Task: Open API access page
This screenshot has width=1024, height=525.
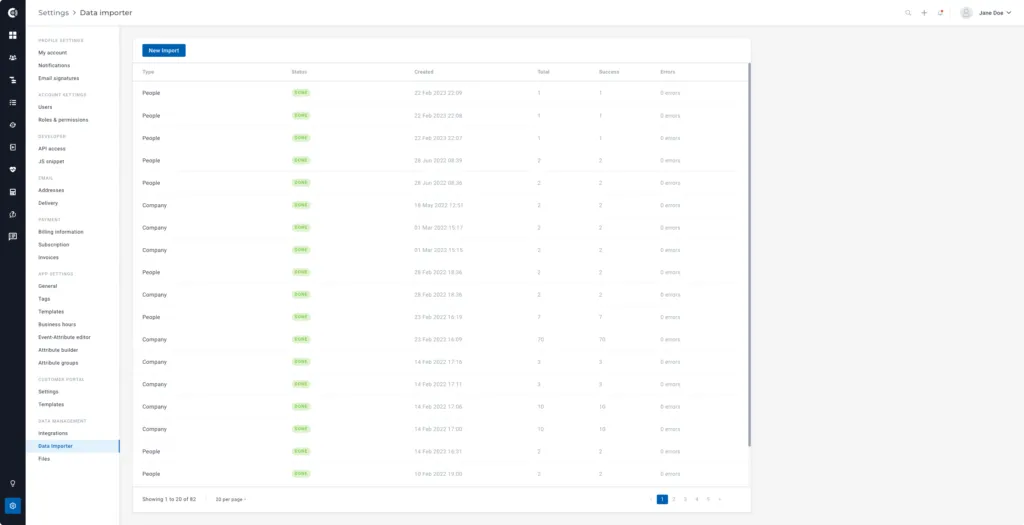Action: pyautogui.click(x=52, y=149)
